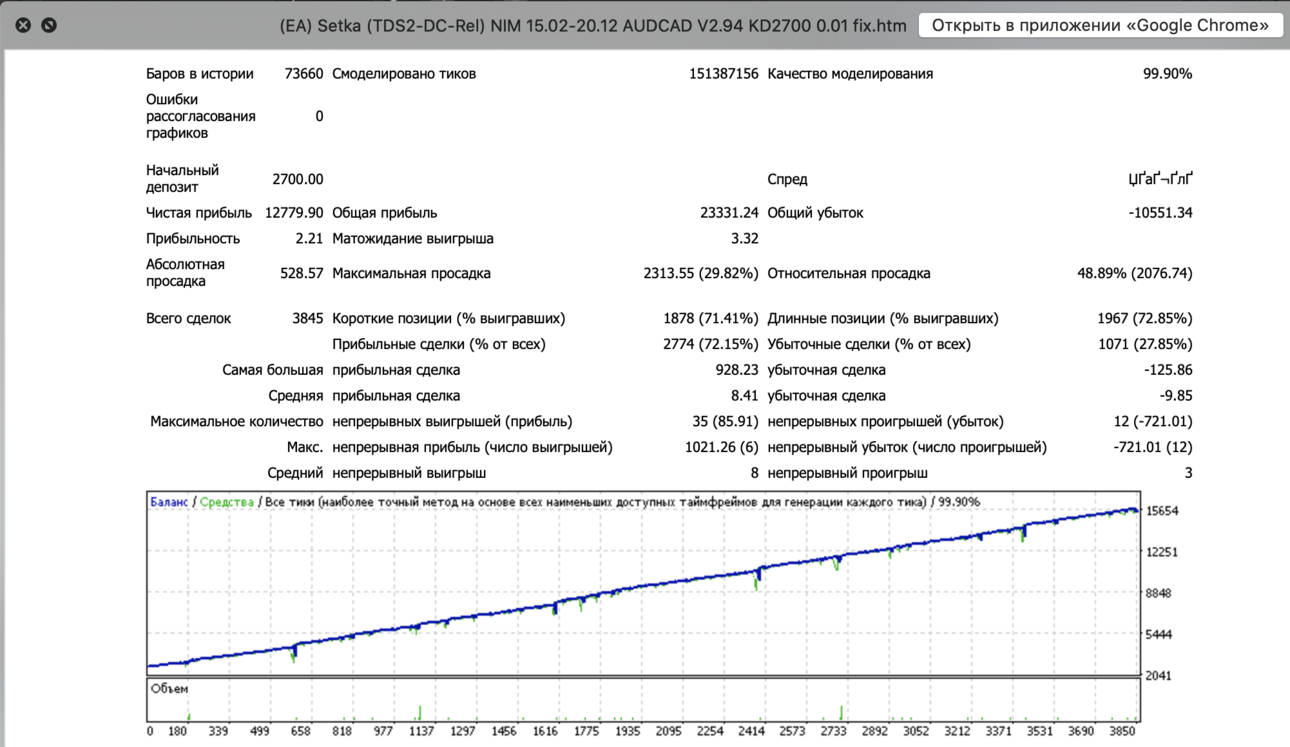Click the net profit value 12779.90
Image resolution: width=1290 pixels, height=747 pixels.
coord(294,213)
